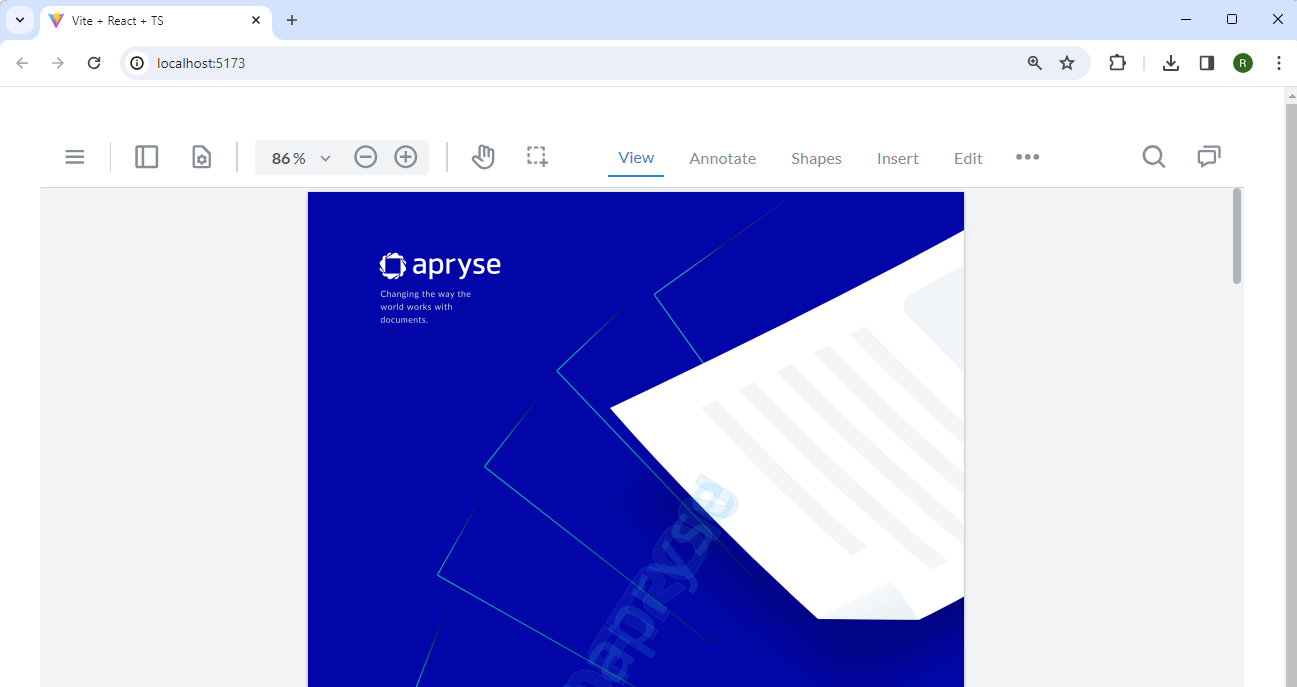
Task: Open view controls page settings
Action: coord(202,157)
